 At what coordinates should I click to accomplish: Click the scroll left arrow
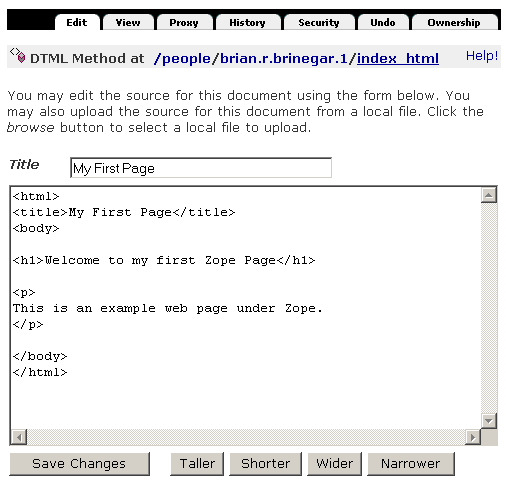(19, 437)
